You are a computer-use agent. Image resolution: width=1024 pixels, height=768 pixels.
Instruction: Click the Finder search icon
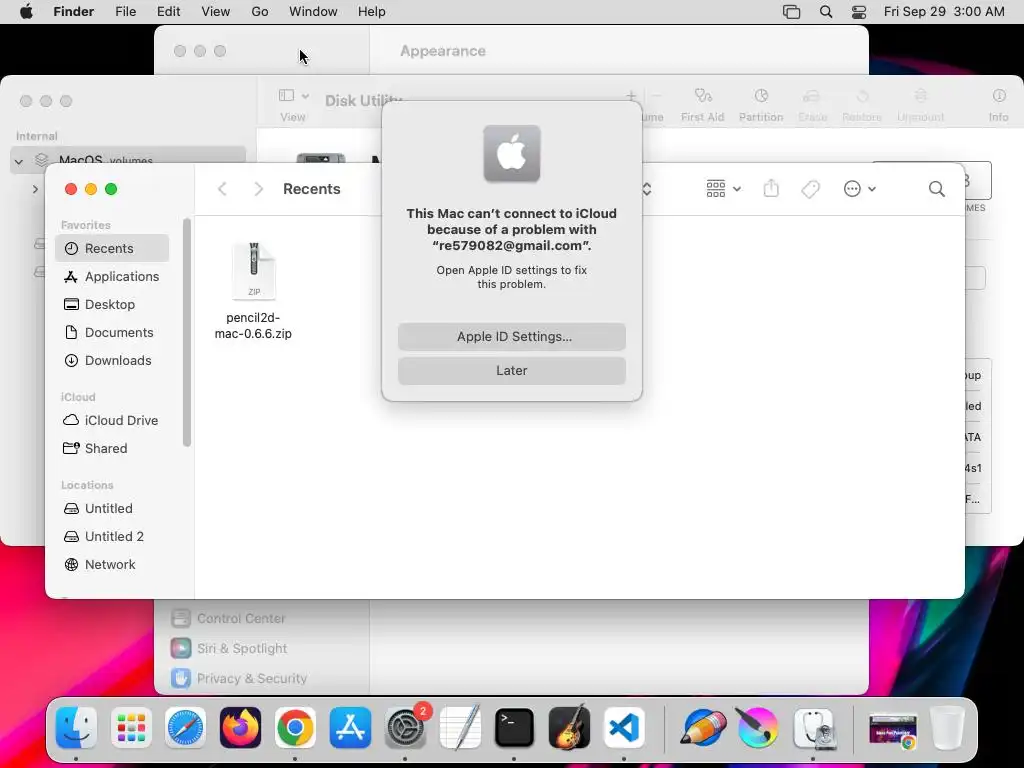[x=936, y=189]
